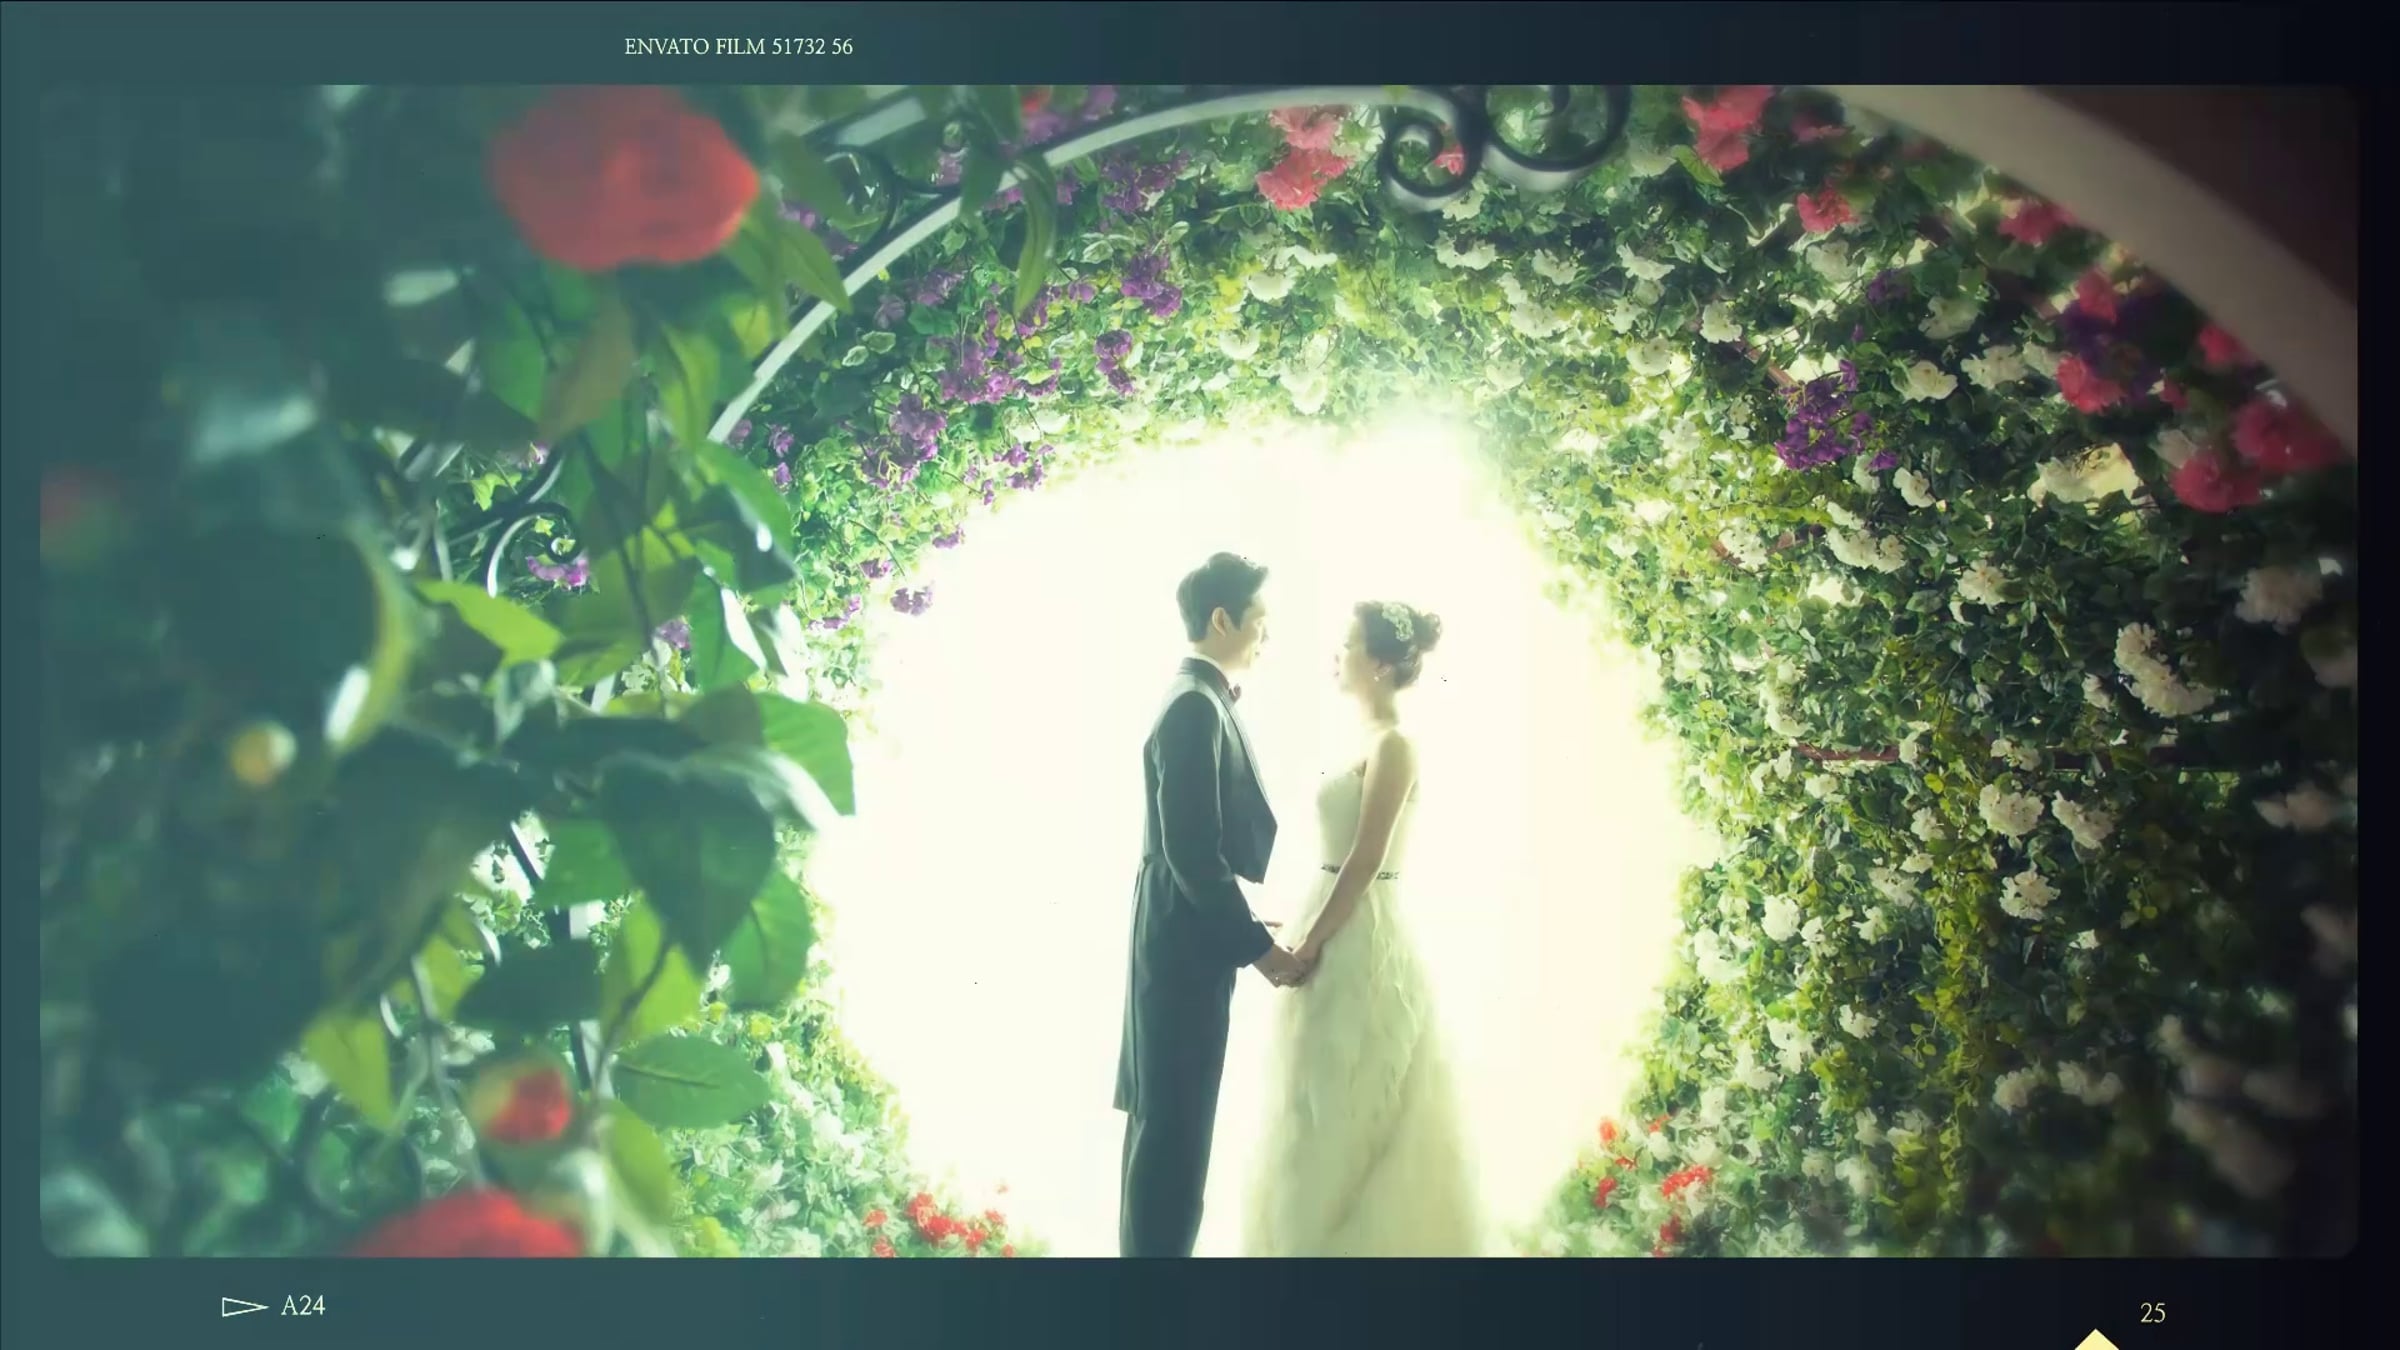Click the ENVATO FILM 51732 56 text

pyautogui.click(x=738, y=47)
